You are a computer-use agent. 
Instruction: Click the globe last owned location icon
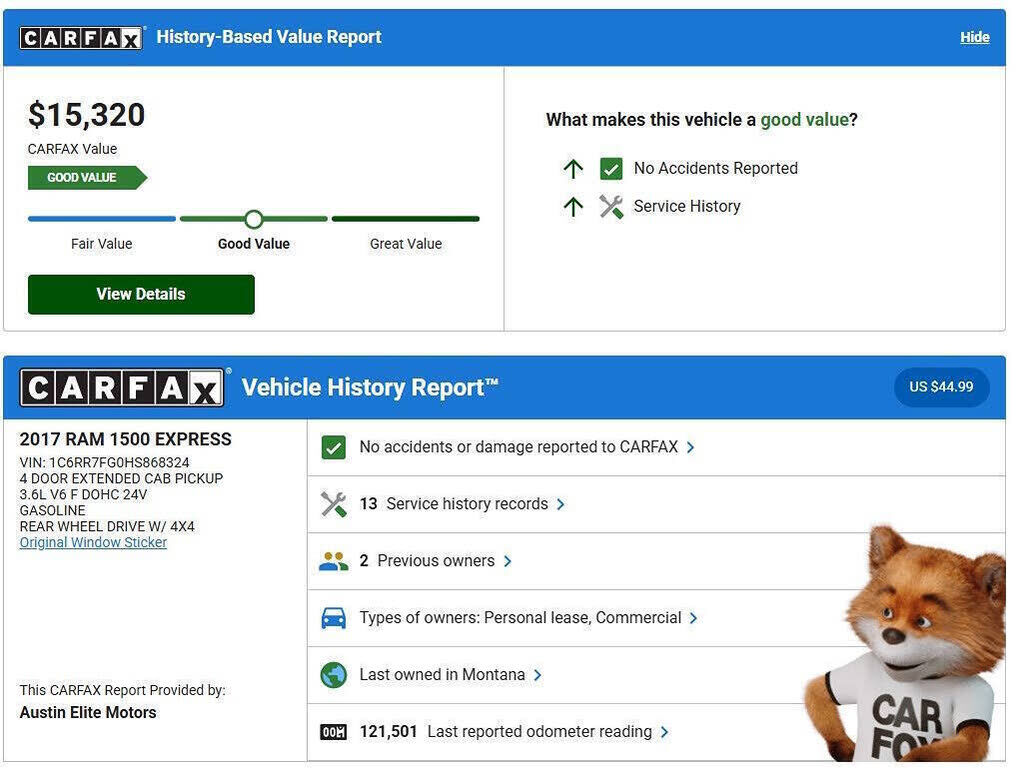click(x=333, y=675)
